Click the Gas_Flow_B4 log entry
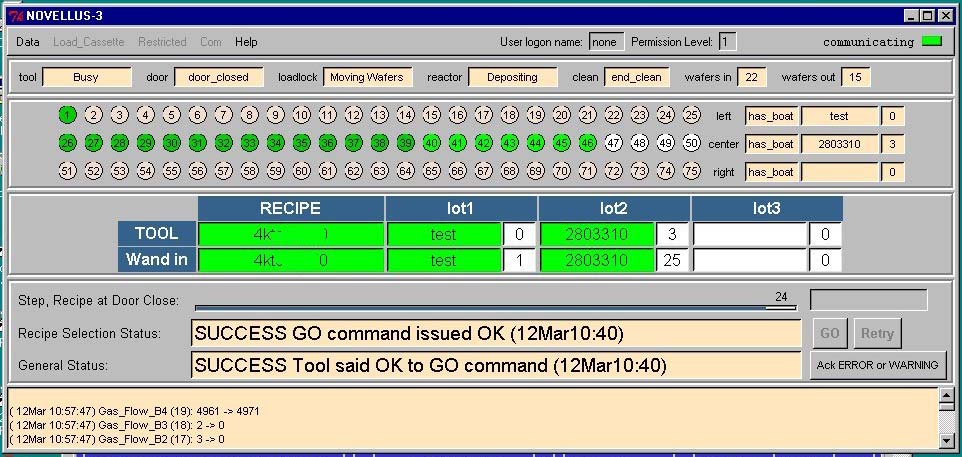The height and width of the screenshot is (457, 962). (134, 411)
